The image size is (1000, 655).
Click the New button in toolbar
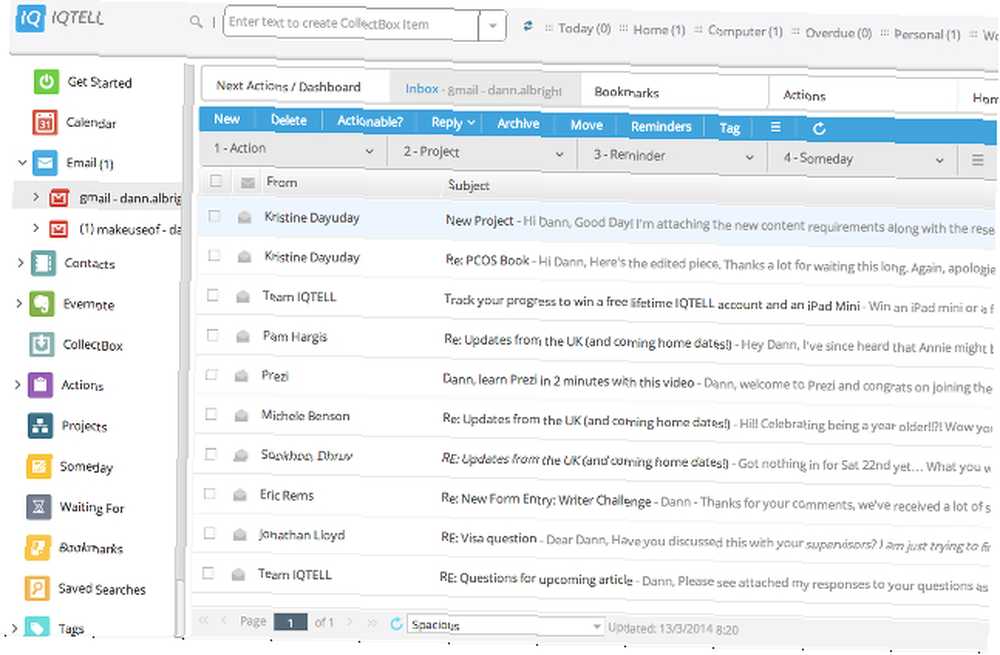point(227,119)
